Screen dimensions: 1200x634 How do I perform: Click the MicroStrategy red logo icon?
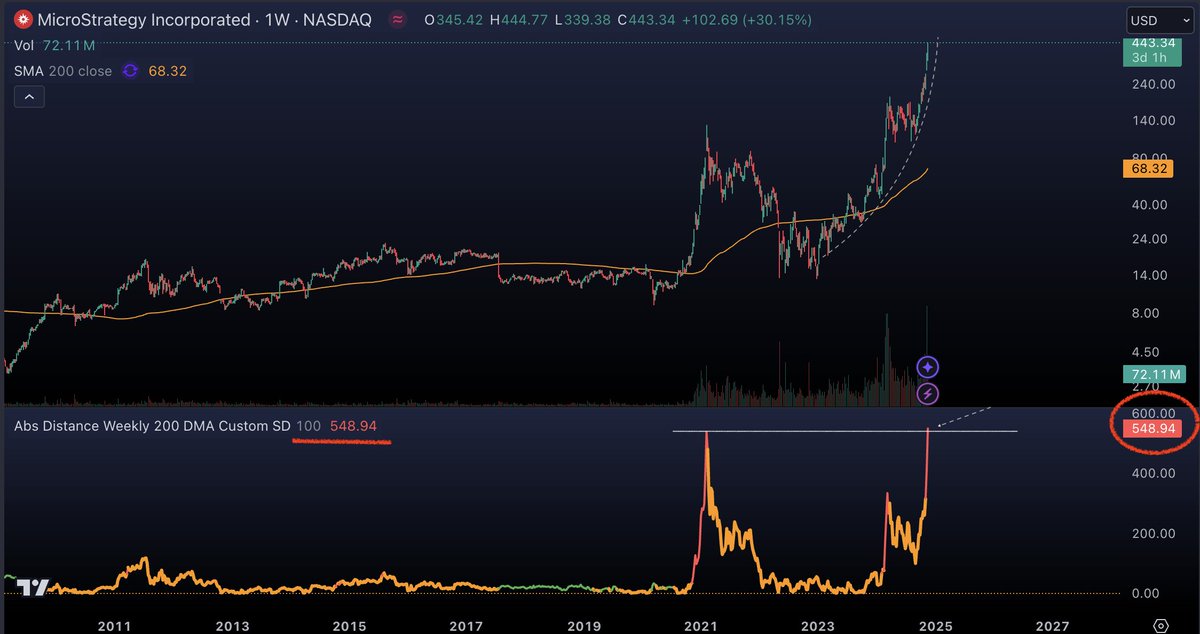[23, 19]
